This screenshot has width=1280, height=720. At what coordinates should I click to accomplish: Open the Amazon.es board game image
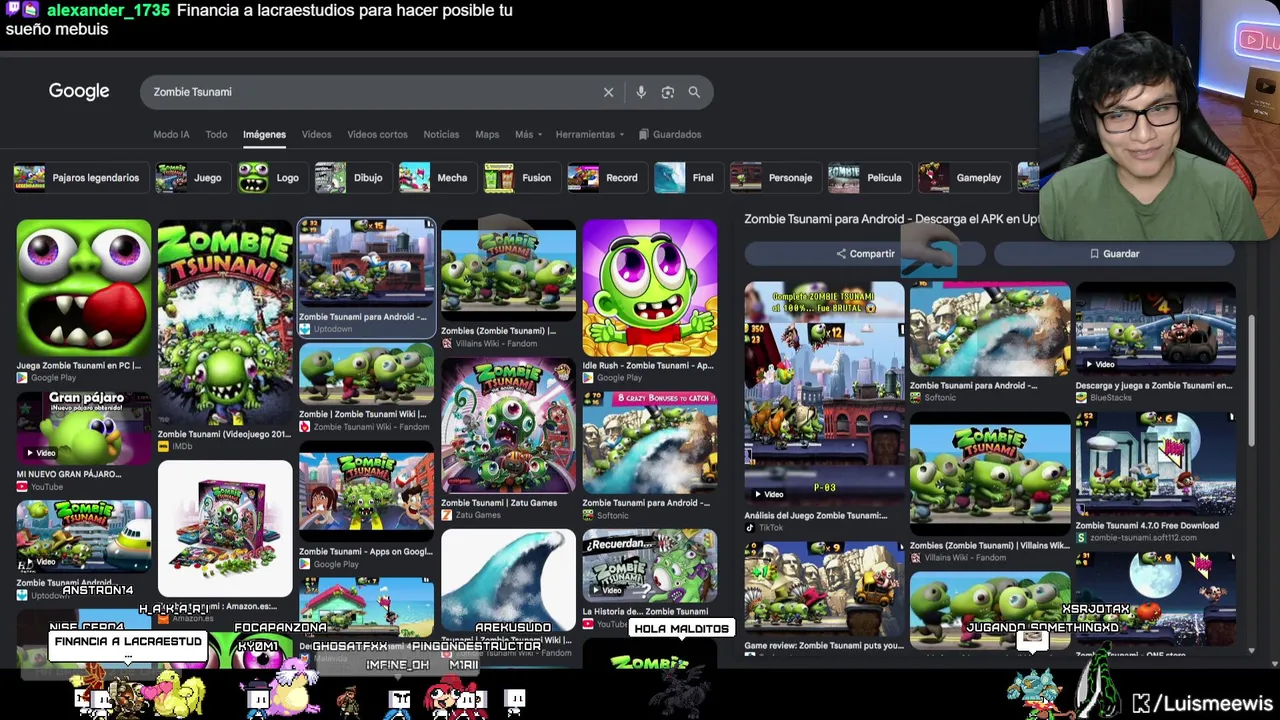(225, 528)
